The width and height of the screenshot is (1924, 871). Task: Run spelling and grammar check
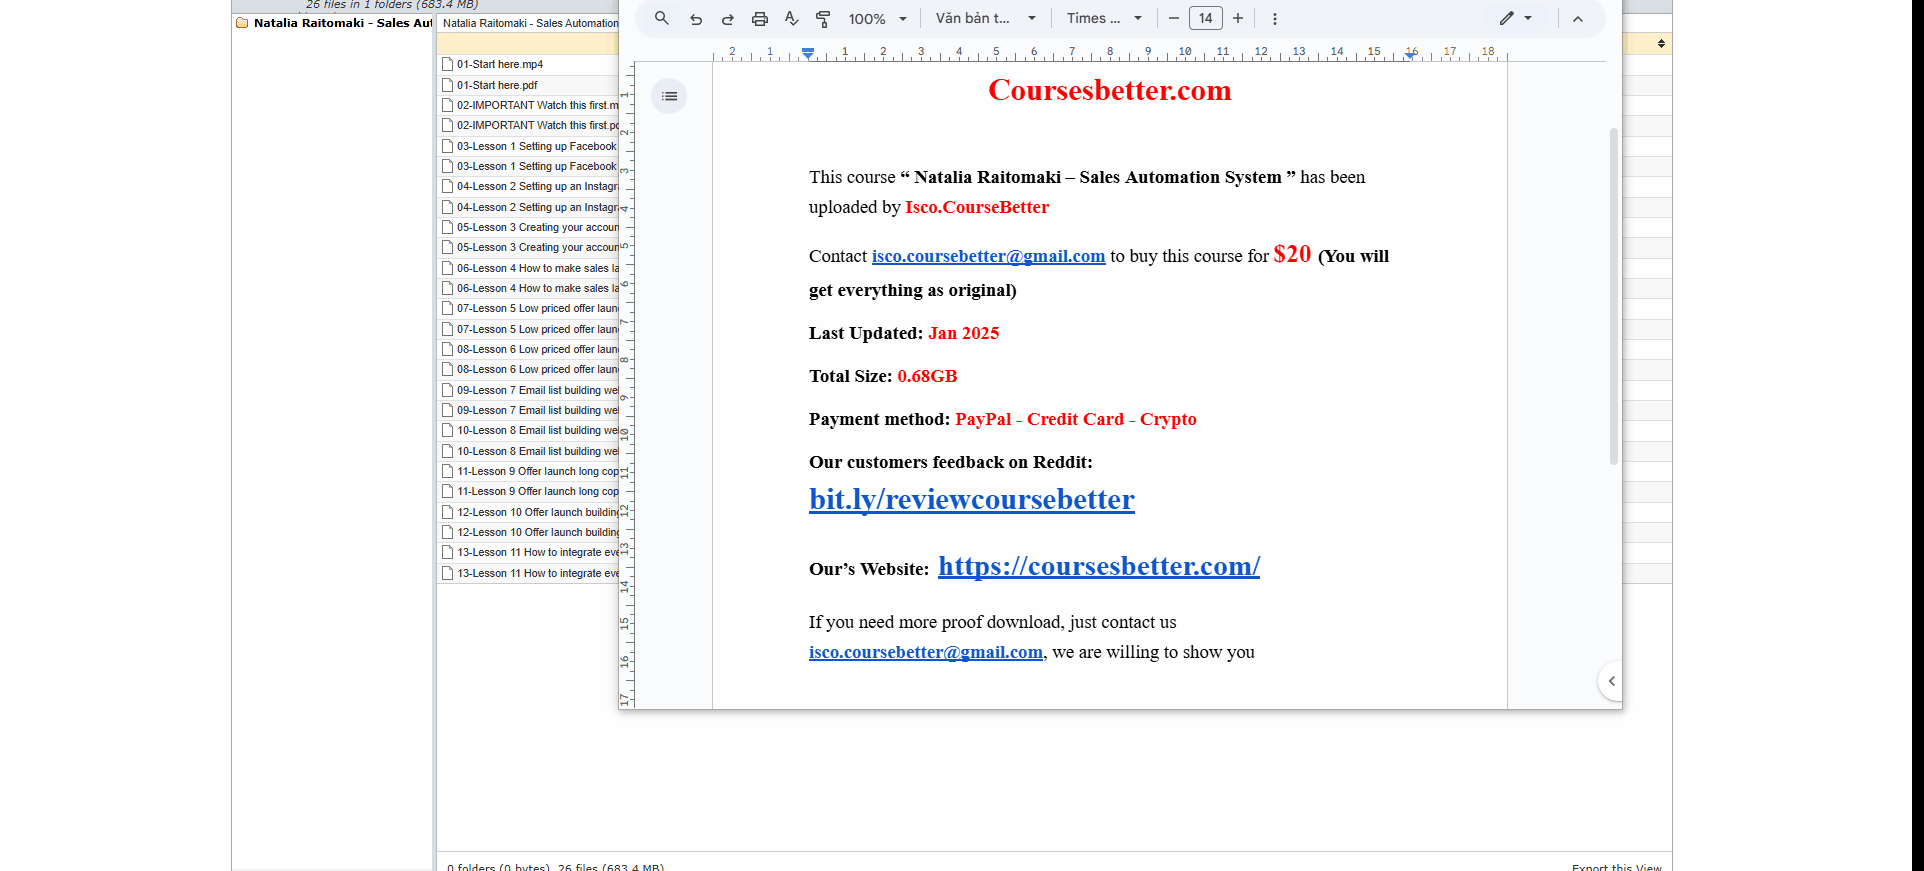click(792, 19)
